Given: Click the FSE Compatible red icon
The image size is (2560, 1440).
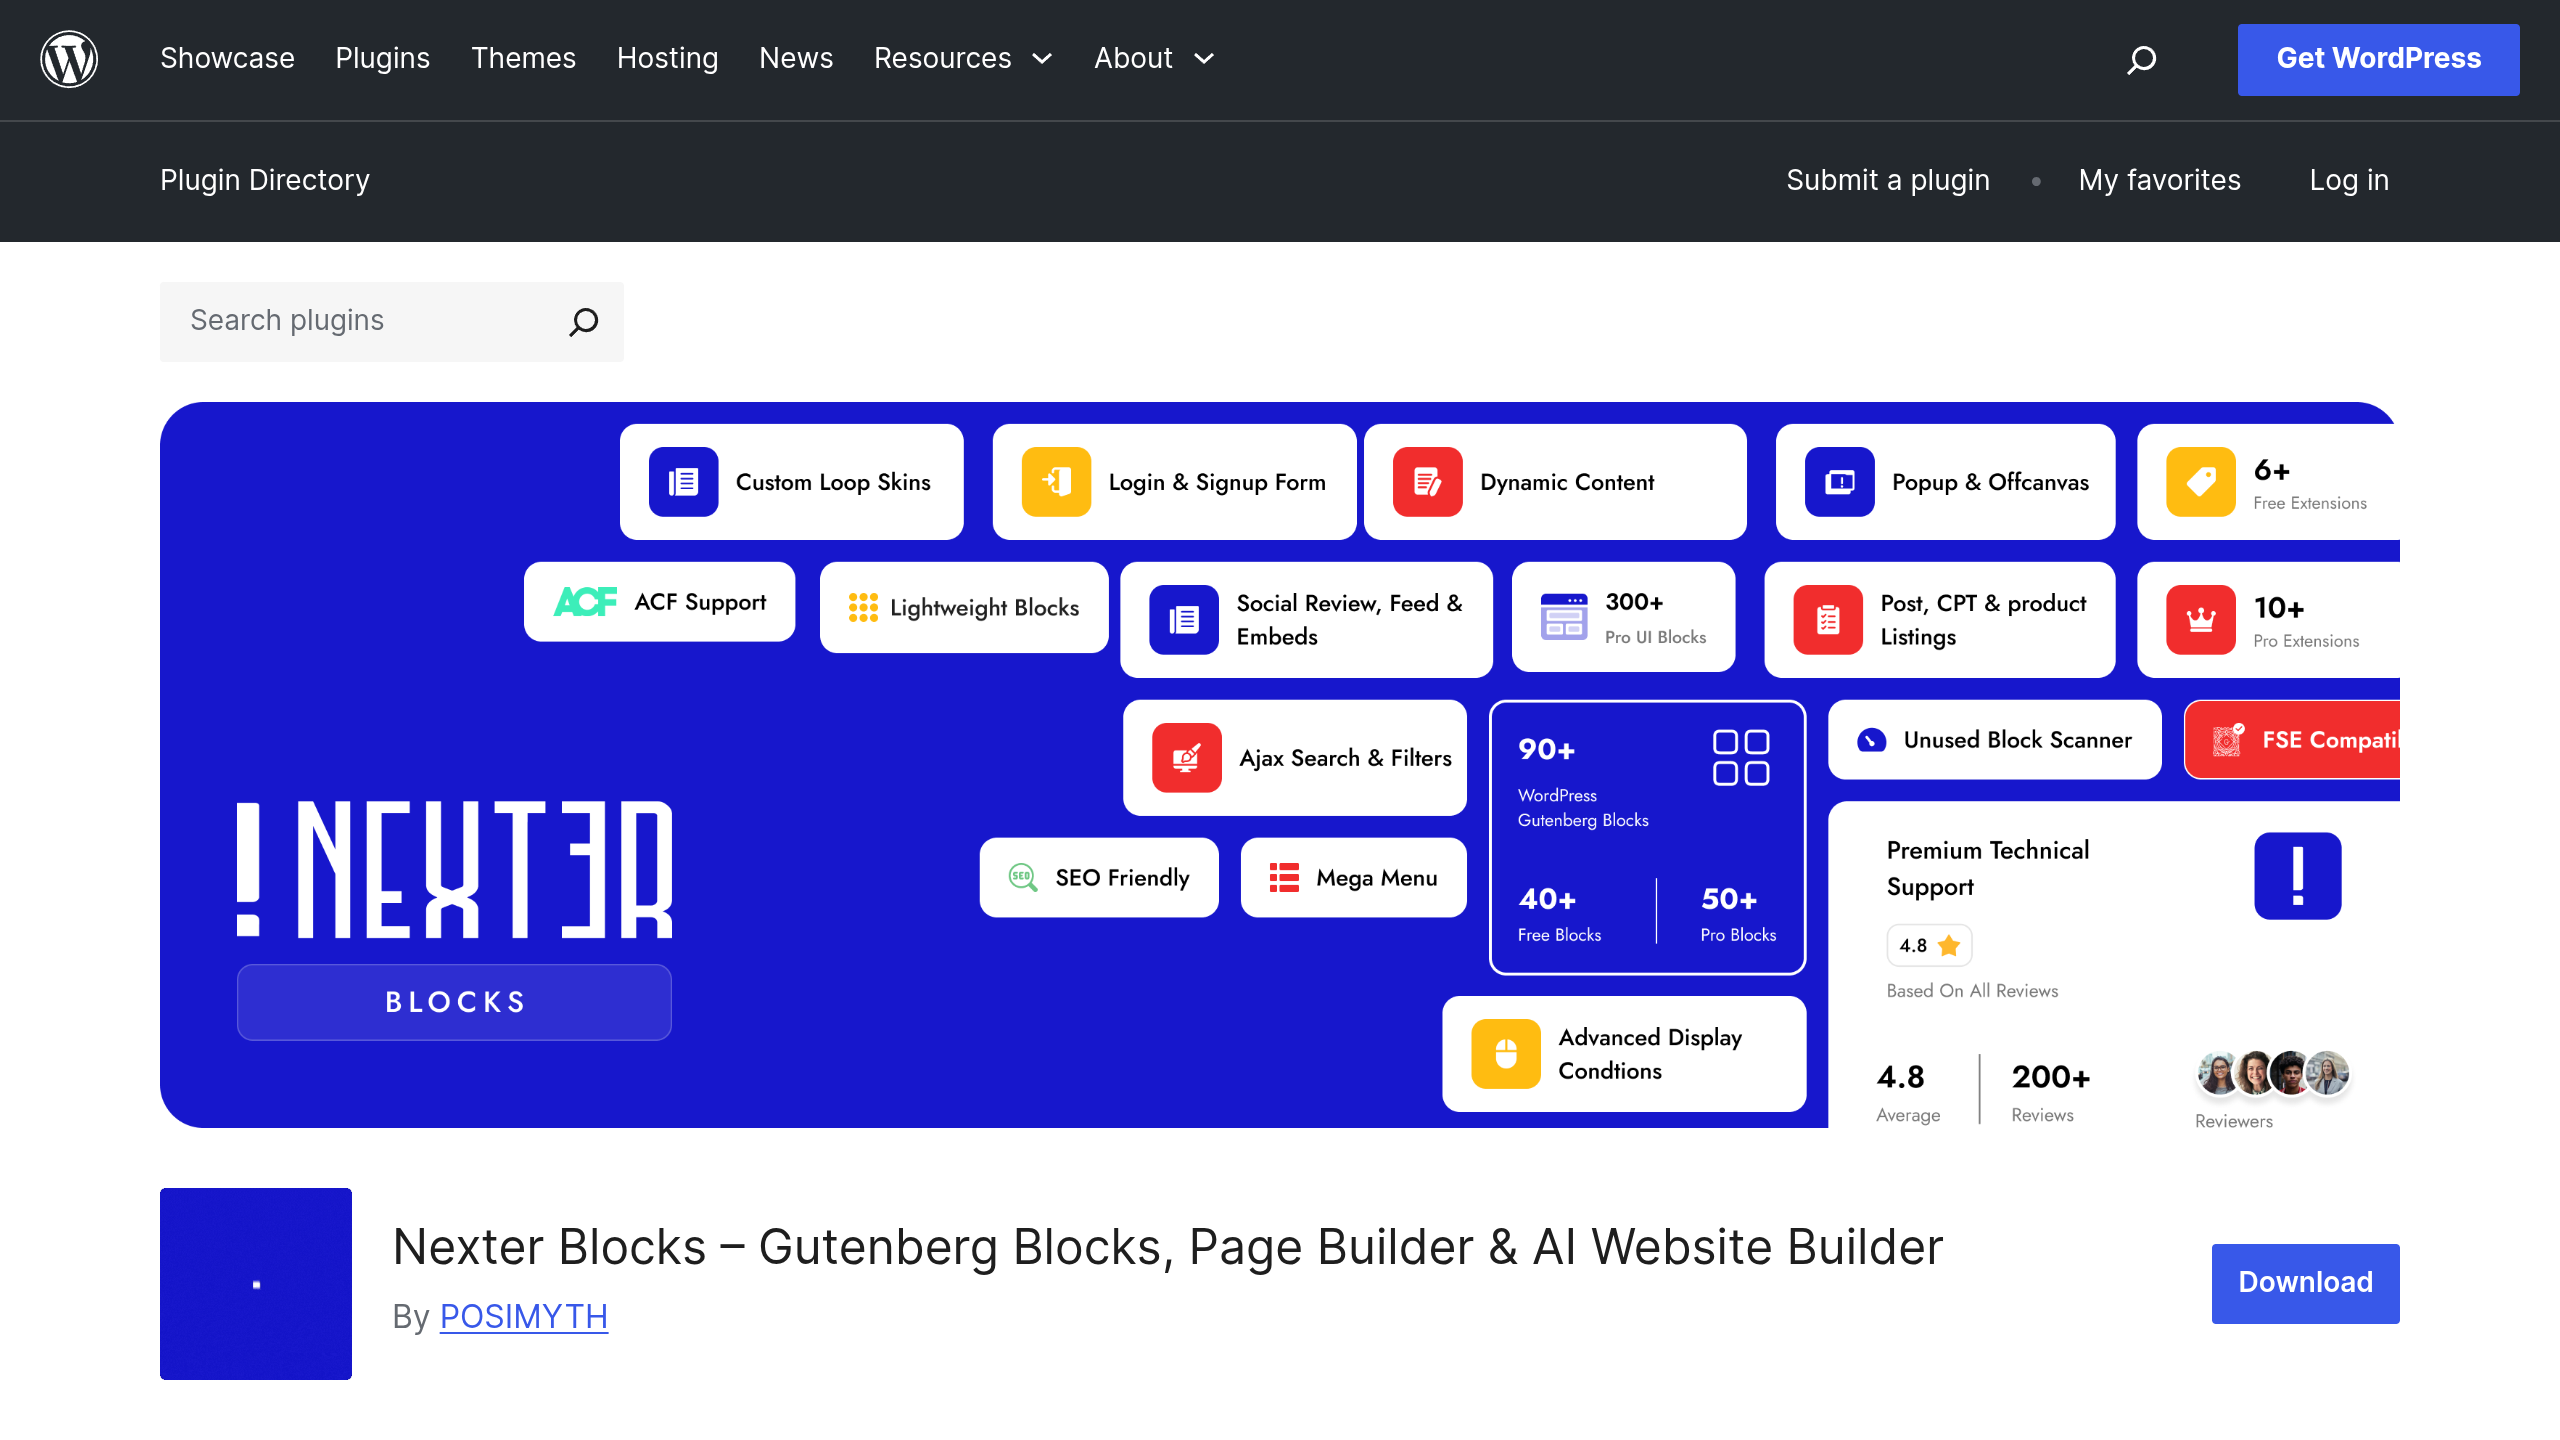Looking at the screenshot, I should pyautogui.click(x=2227, y=739).
